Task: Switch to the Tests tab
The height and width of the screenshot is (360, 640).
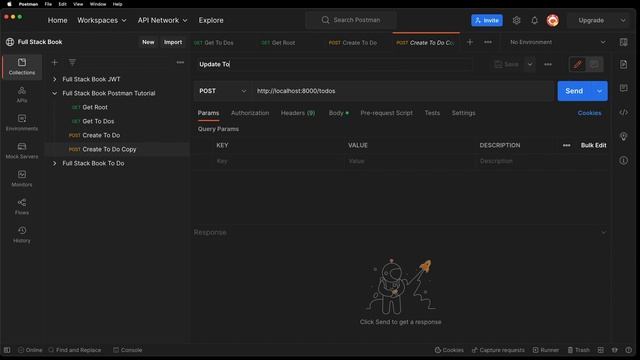Action: 432,113
